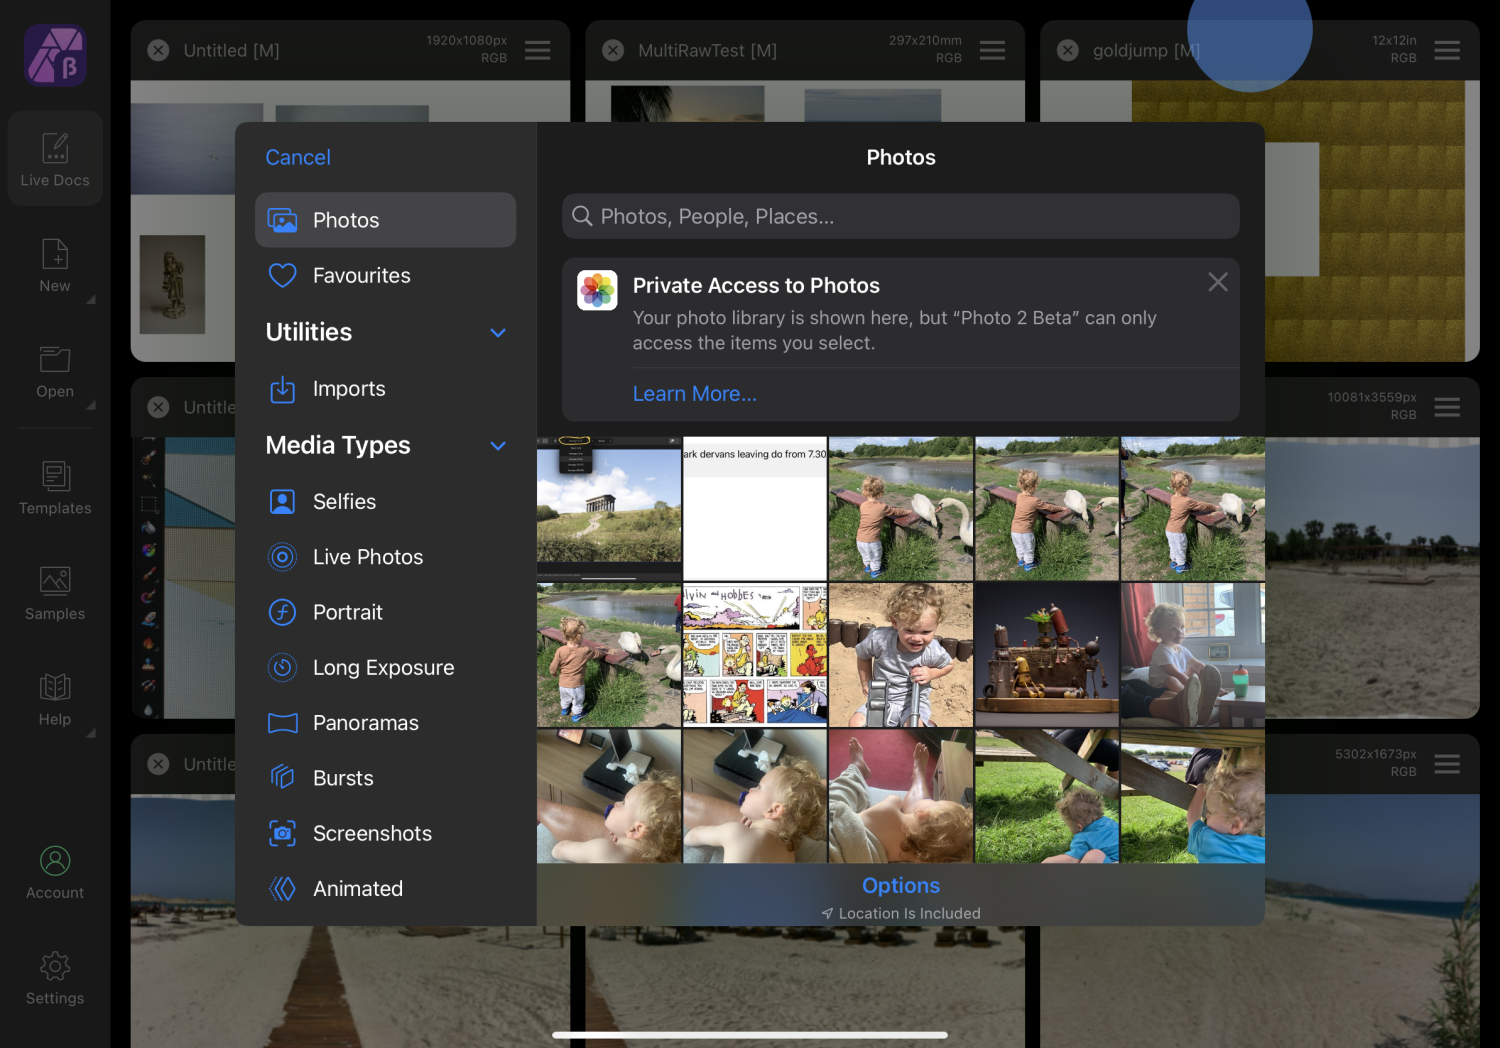Screen dimensions: 1500x1048
Task: Choose Panoramas media type
Action: pyautogui.click(x=365, y=723)
